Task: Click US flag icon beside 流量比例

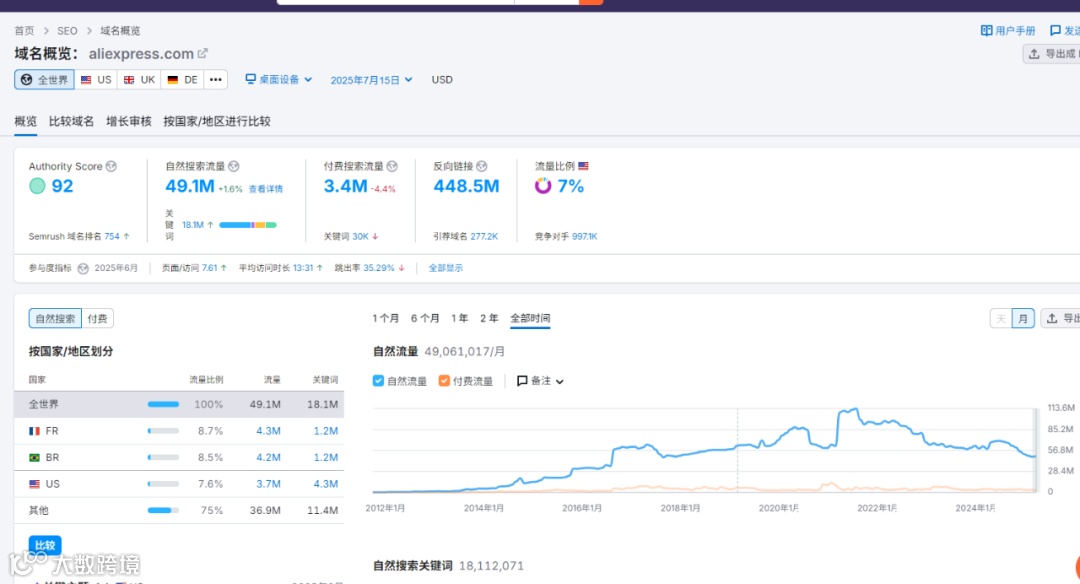Action: [583, 166]
